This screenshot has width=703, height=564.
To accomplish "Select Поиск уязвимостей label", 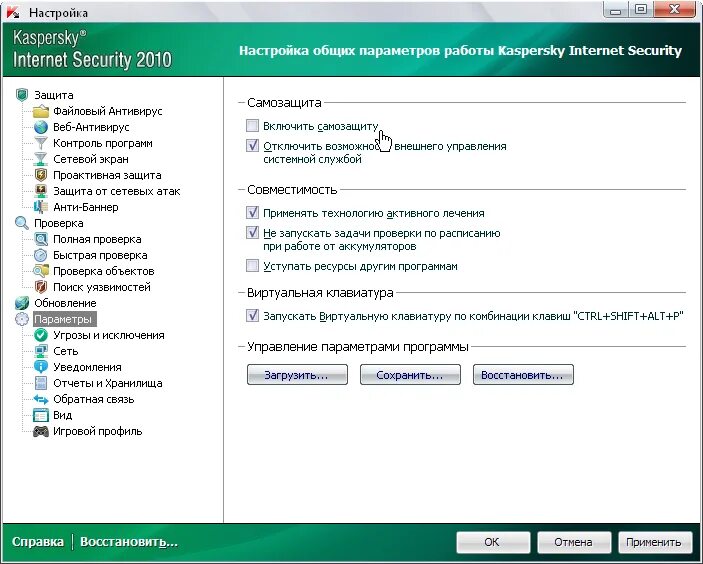I will pyautogui.click(x=102, y=287).
